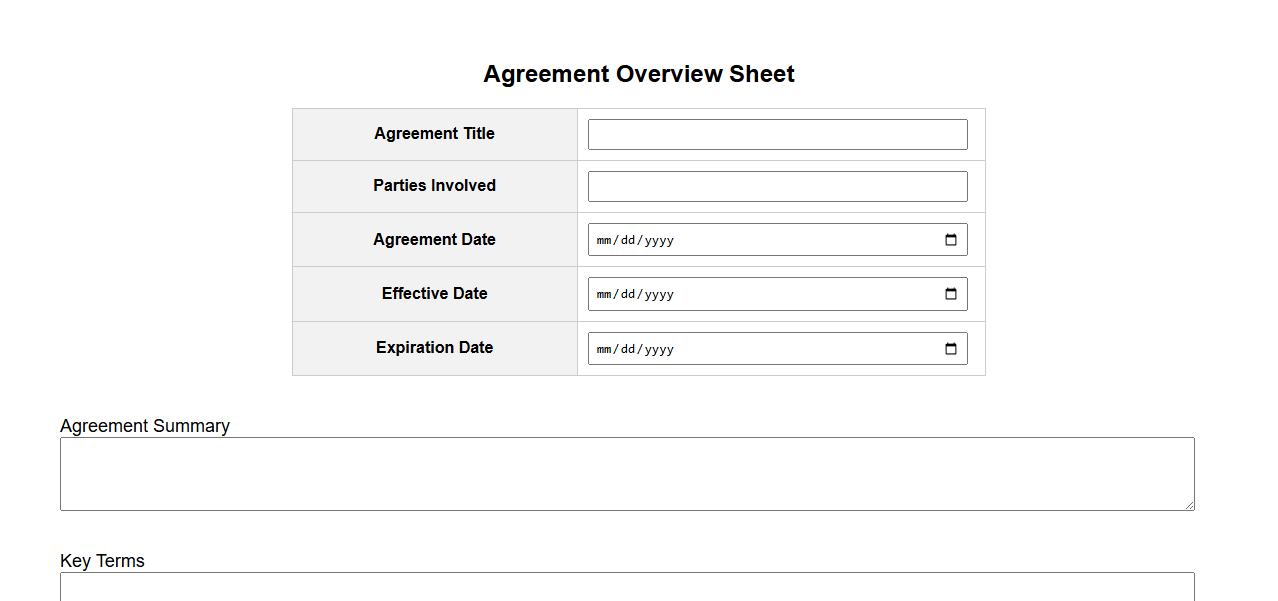1278x601 pixels.
Task: Grab the Agreement Summary resize handle
Action: (x=1189, y=505)
